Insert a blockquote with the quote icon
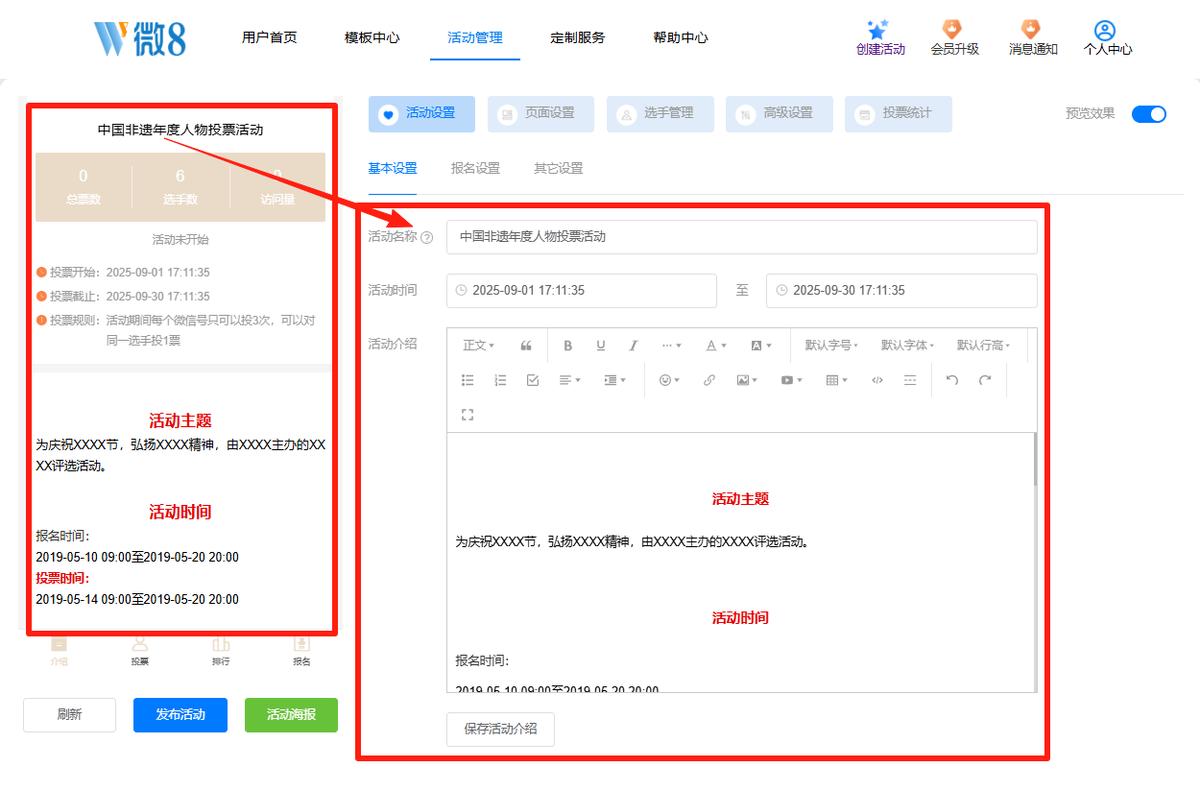The width and height of the screenshot is (1200, 790). coord(526,345)
